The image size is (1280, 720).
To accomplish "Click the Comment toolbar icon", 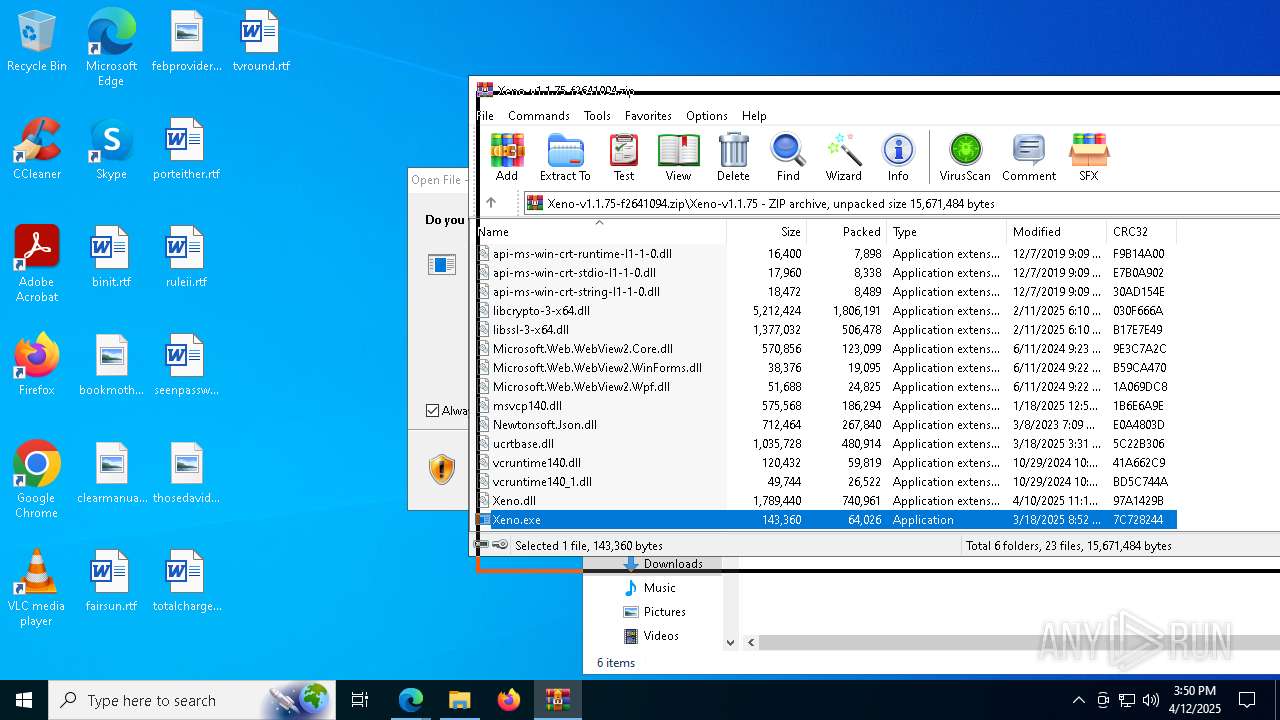I will coord(1029,158).
